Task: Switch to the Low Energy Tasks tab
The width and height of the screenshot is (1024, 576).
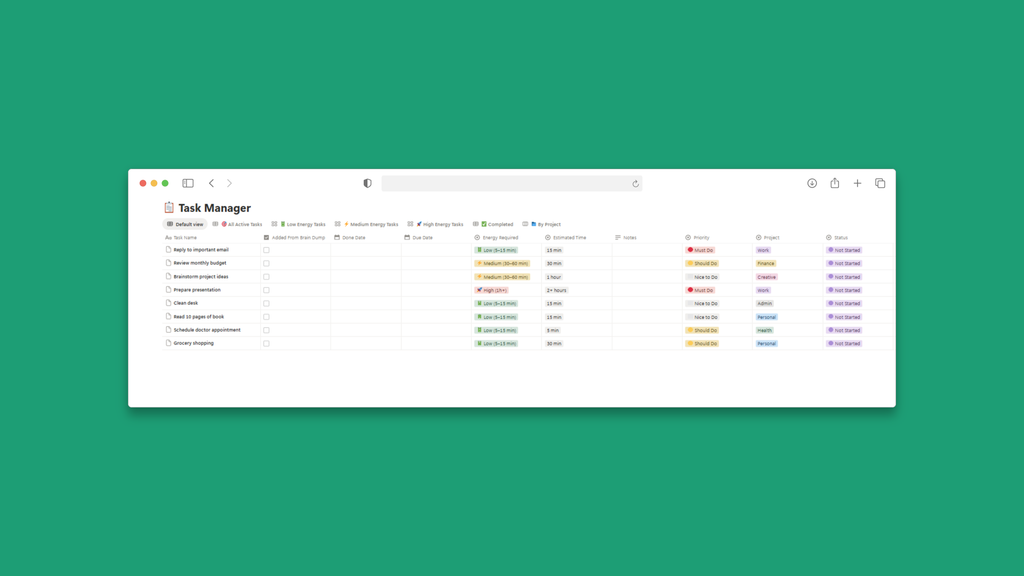Action: click(x=299, y=224)
